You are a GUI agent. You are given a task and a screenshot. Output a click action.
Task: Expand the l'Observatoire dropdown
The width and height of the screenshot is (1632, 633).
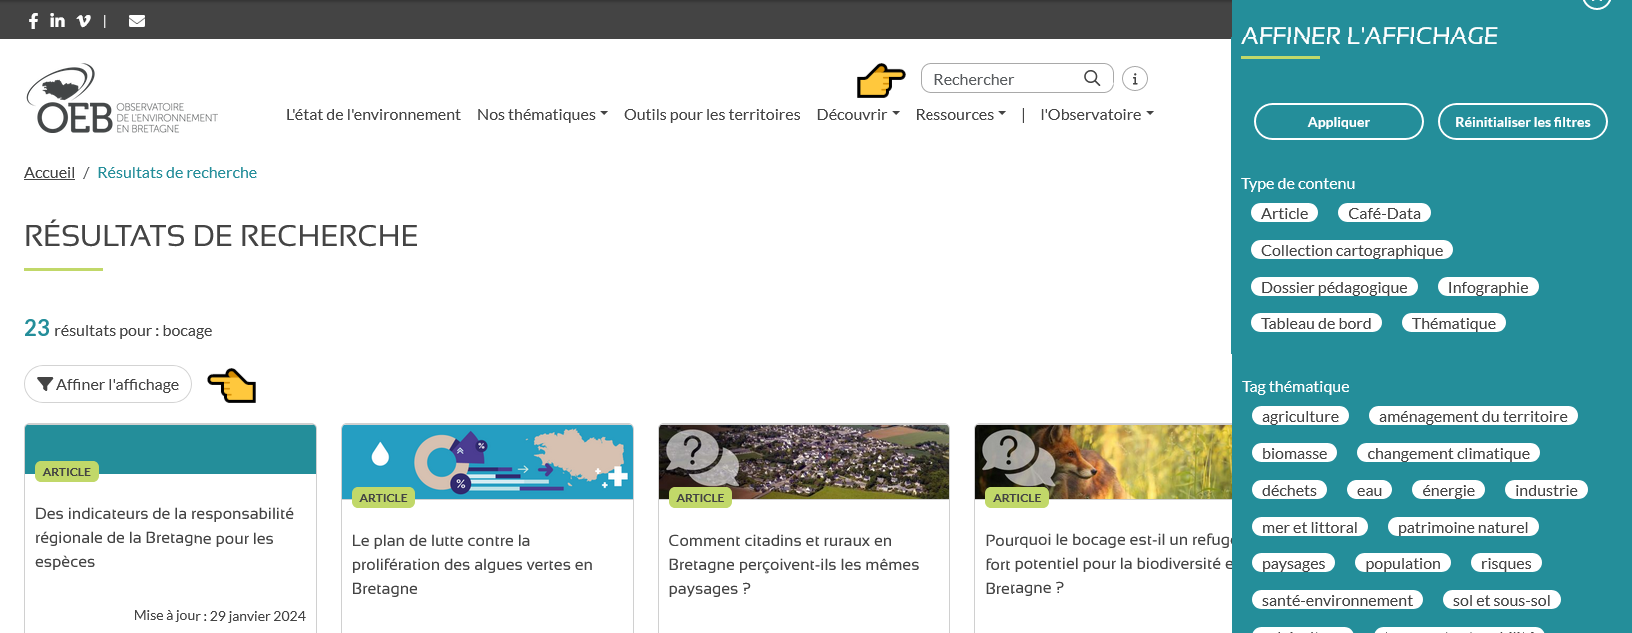[1097, 114]
